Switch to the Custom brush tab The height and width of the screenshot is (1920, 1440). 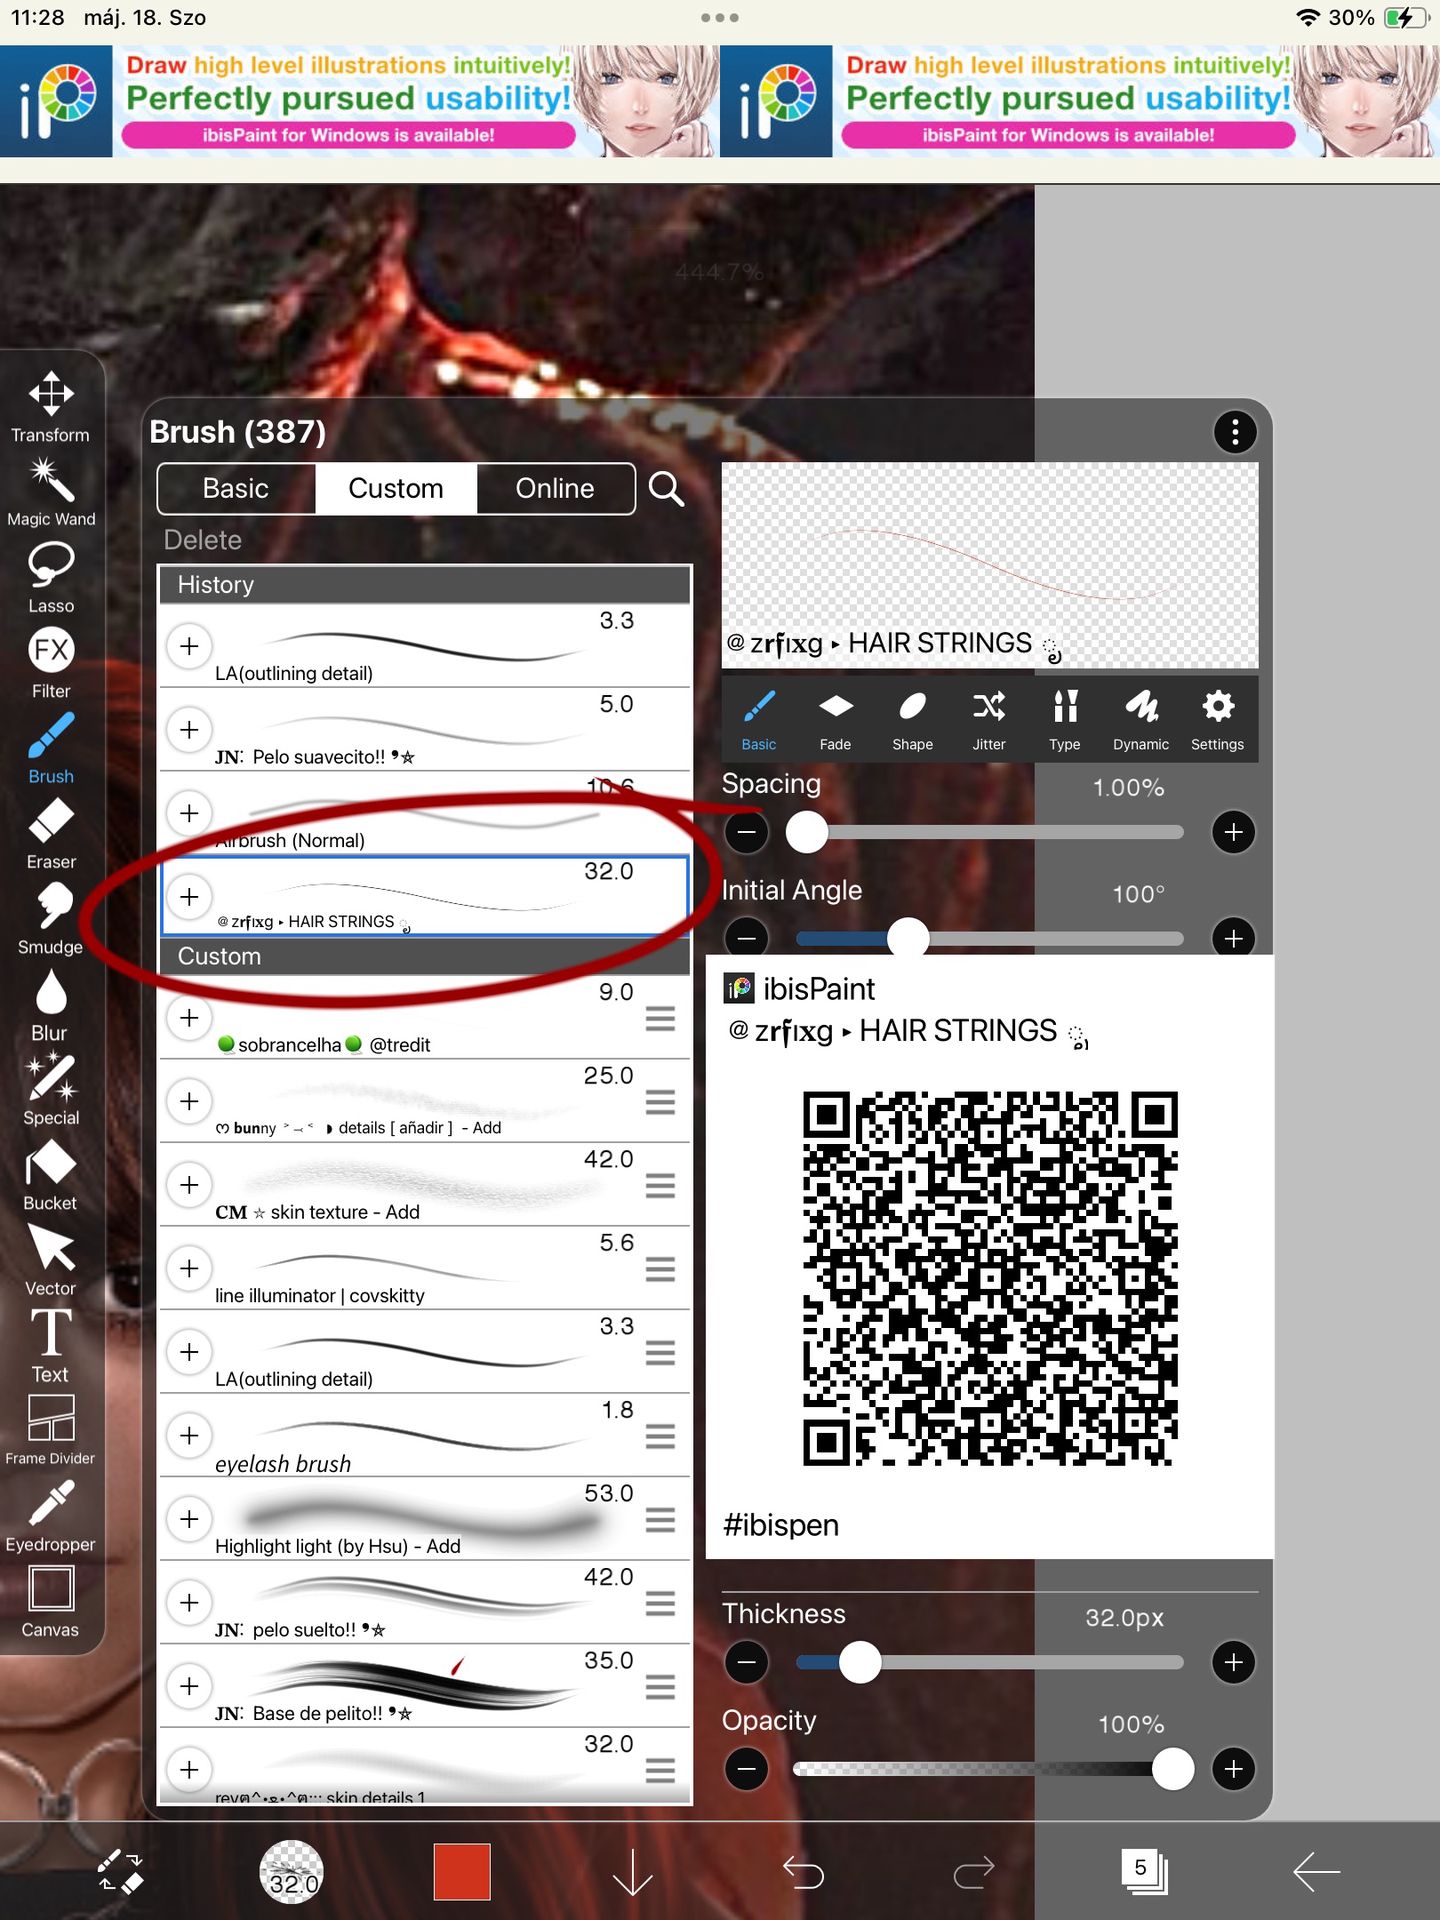point(396,489)
